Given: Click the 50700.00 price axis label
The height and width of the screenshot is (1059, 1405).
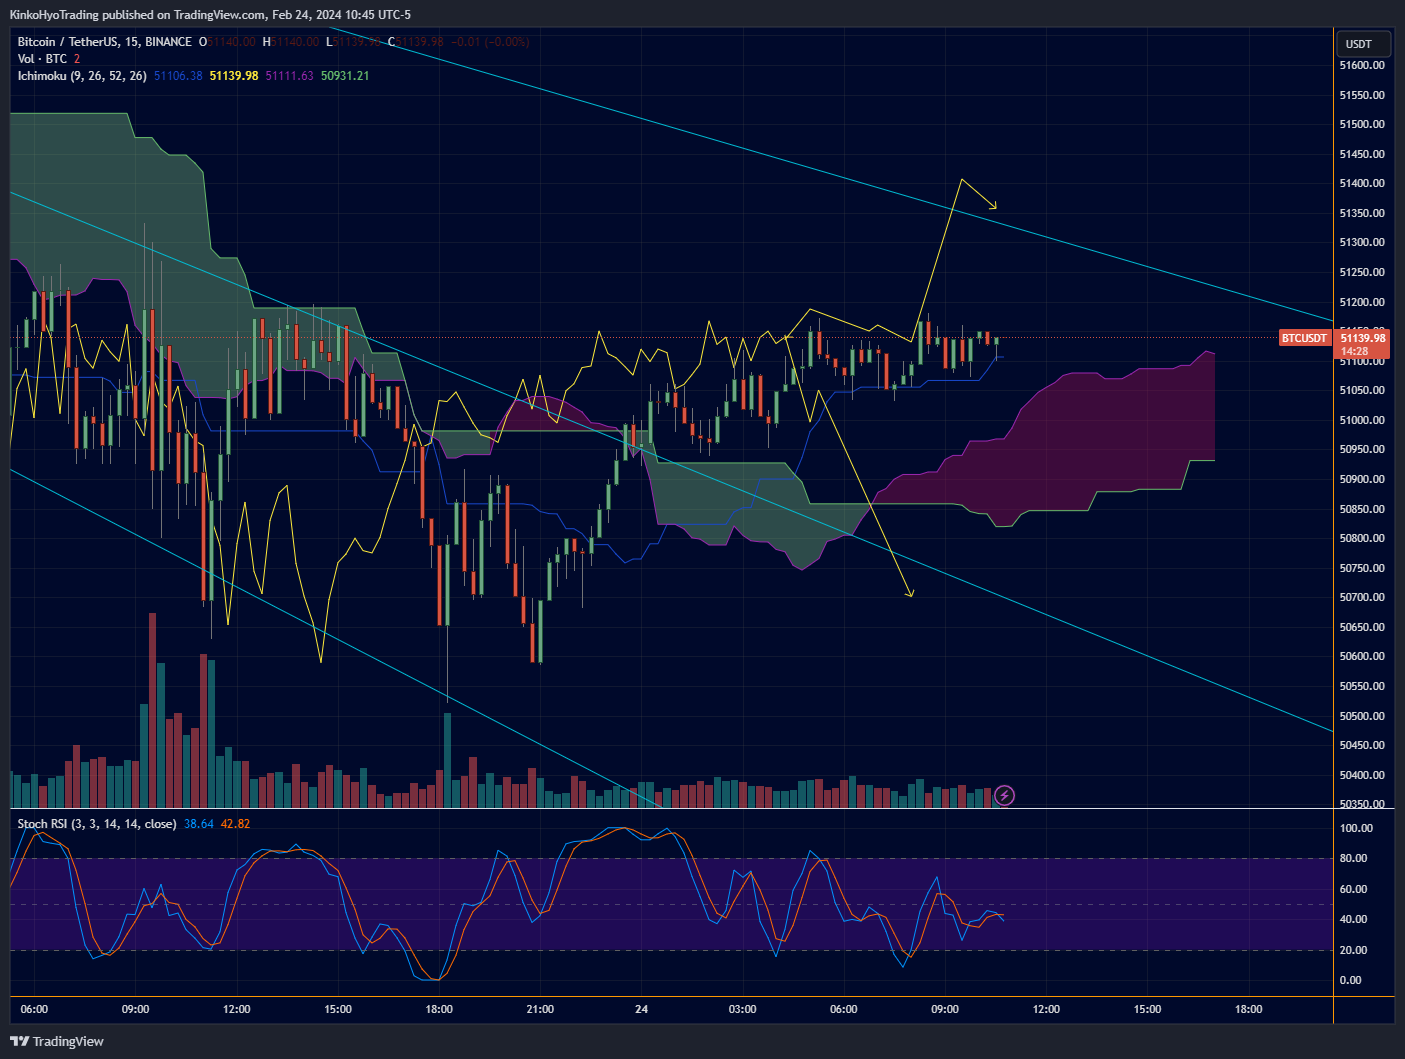Looking at the screenshot, I should 1362,598.
